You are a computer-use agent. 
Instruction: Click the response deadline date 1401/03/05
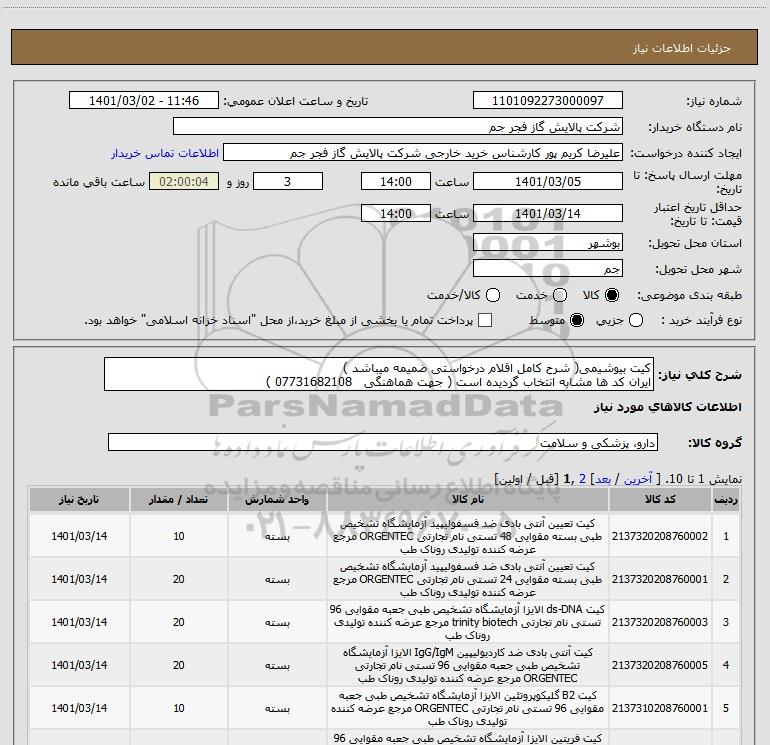548,181
